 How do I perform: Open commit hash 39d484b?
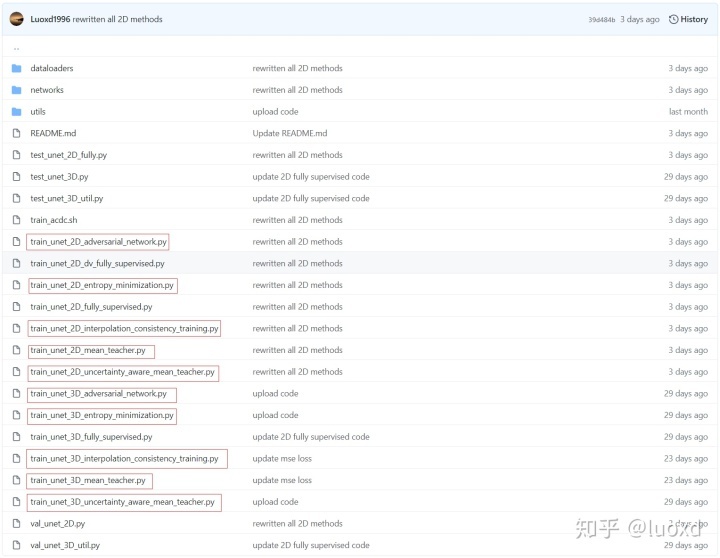tap(602, 20)
